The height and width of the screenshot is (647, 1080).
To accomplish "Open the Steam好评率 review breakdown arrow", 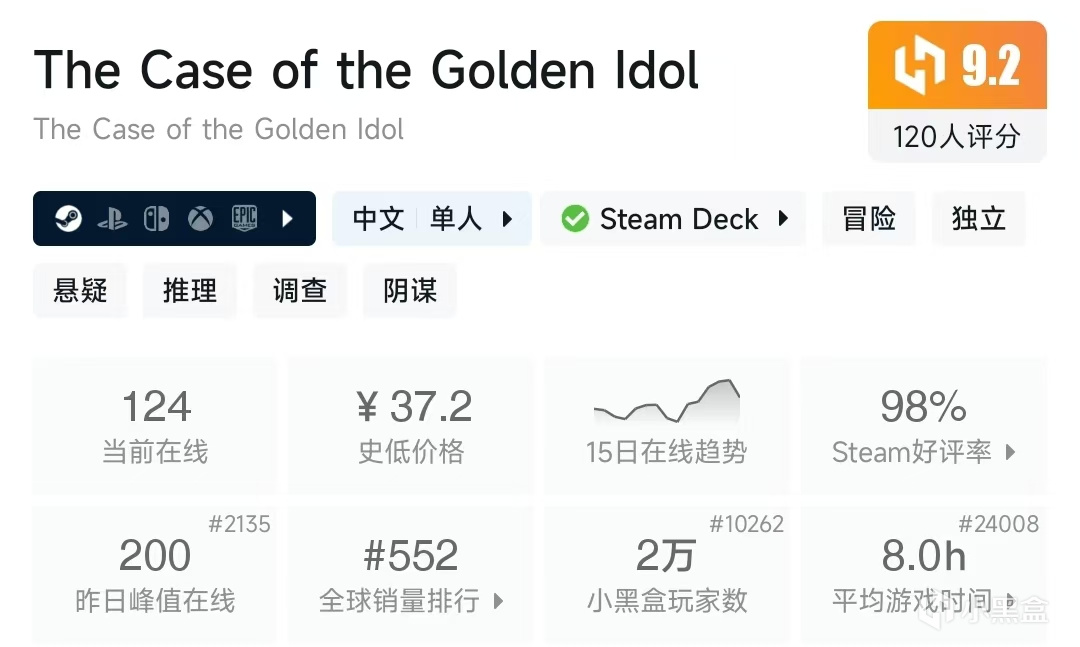I will pos(1010,452).
